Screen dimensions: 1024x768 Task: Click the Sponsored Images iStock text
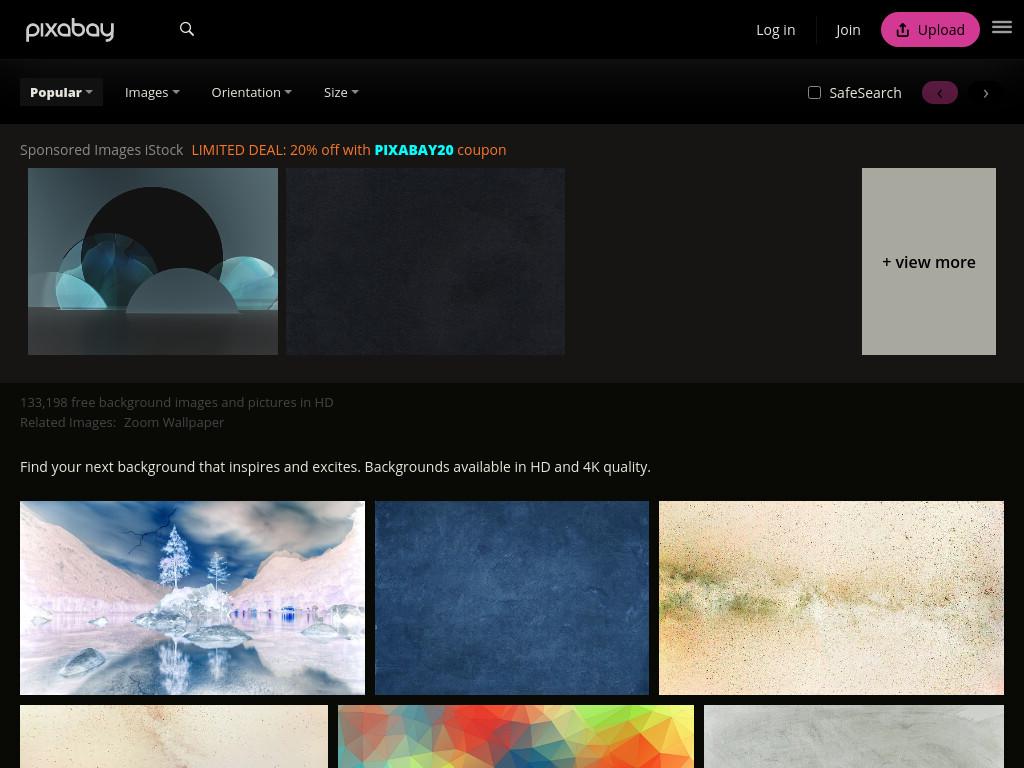[x=101, y=150]
